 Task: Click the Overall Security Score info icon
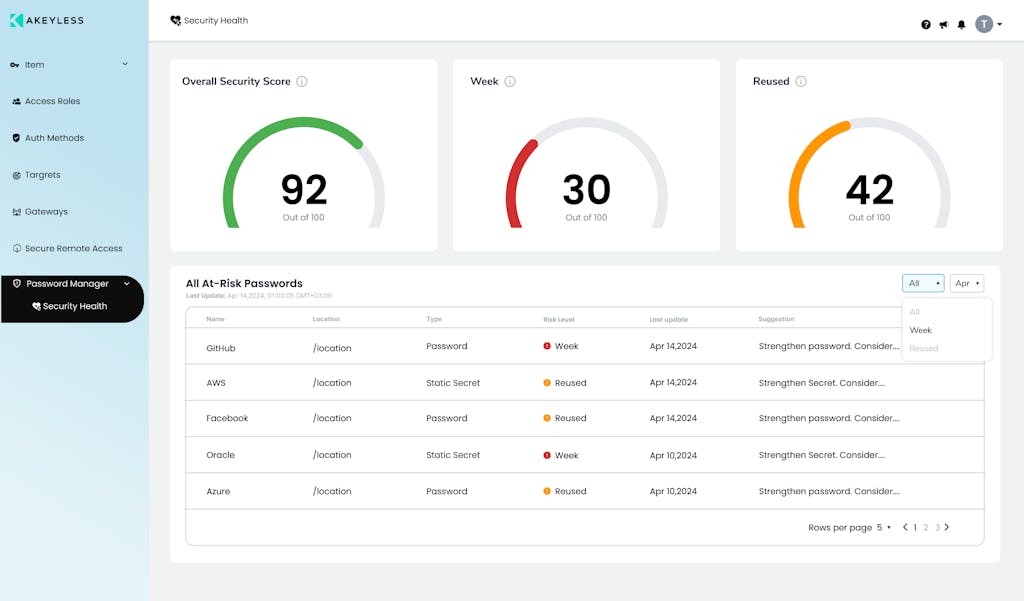click(x=302, y=82)
